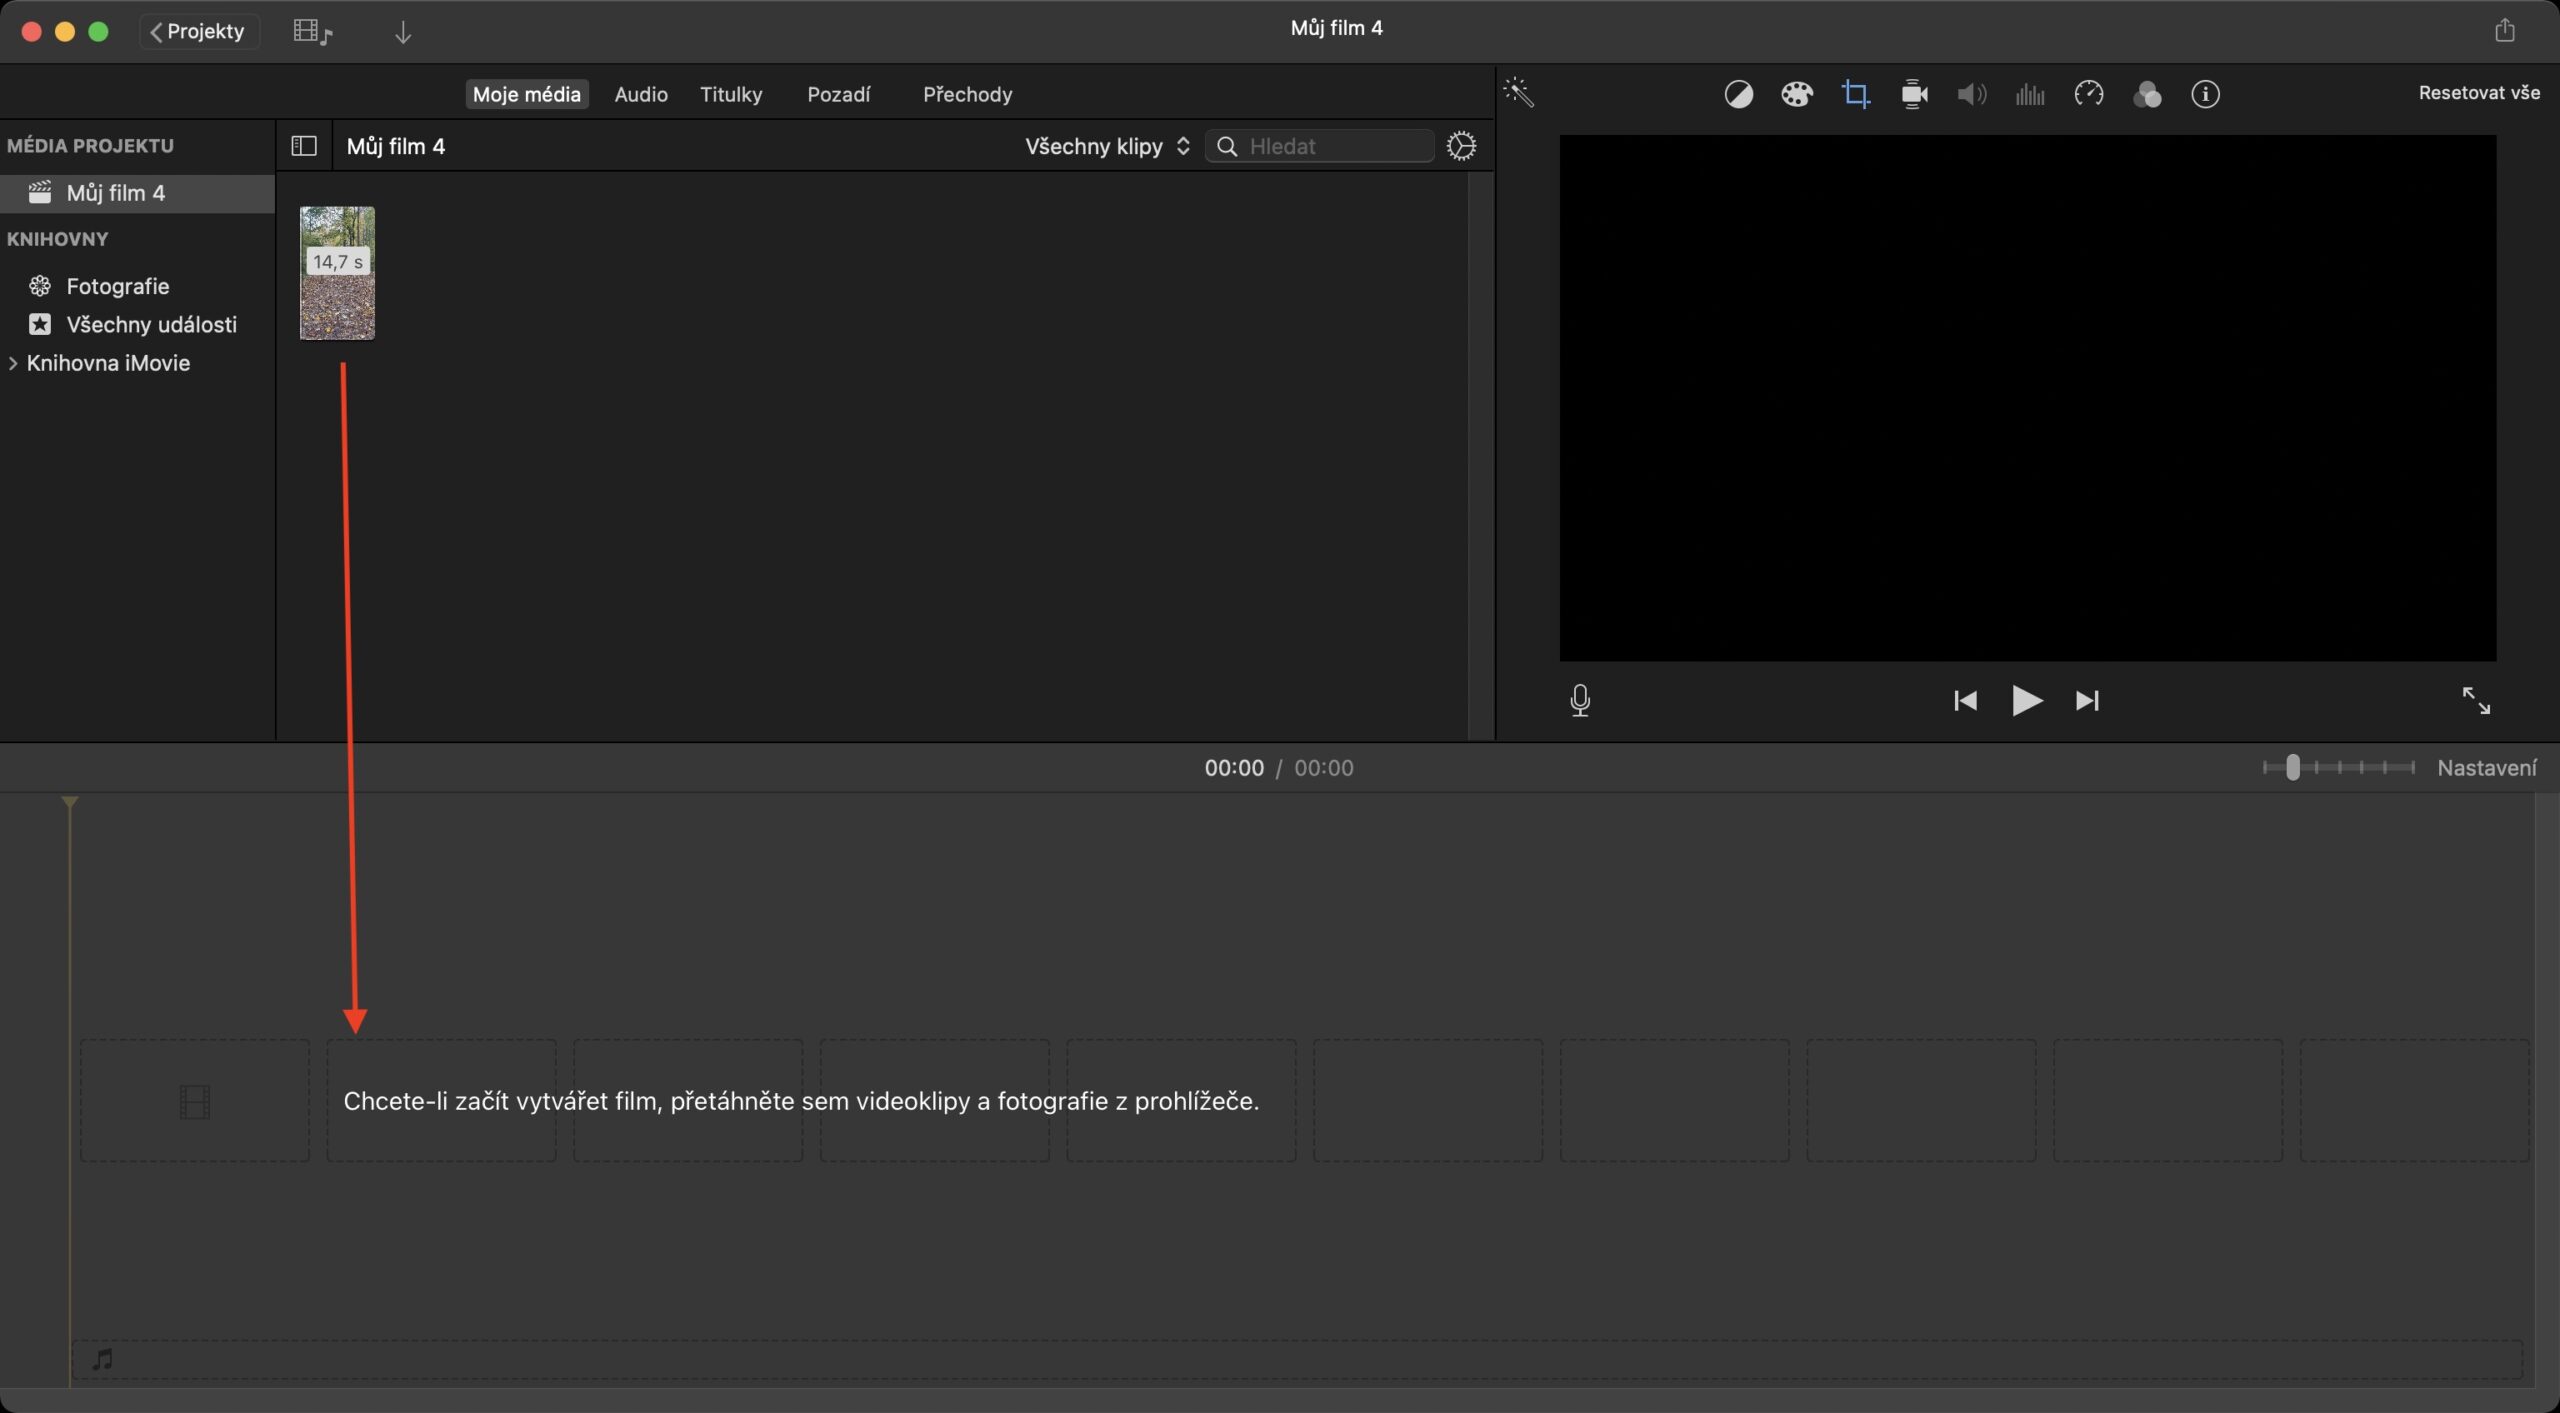Open the Cropping tool
This screenshot has height=1413, width=2560.
pyautogui.click(x=1856, y=93)
